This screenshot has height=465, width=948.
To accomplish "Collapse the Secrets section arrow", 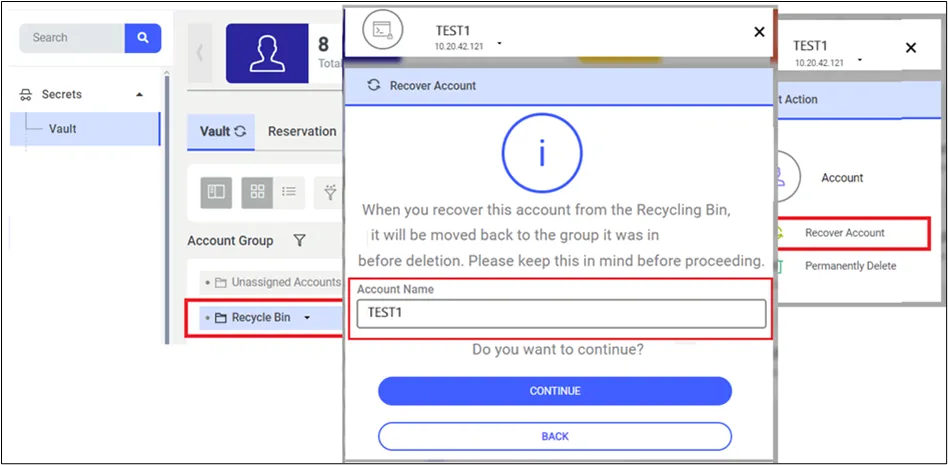I will tap(140, 95).
